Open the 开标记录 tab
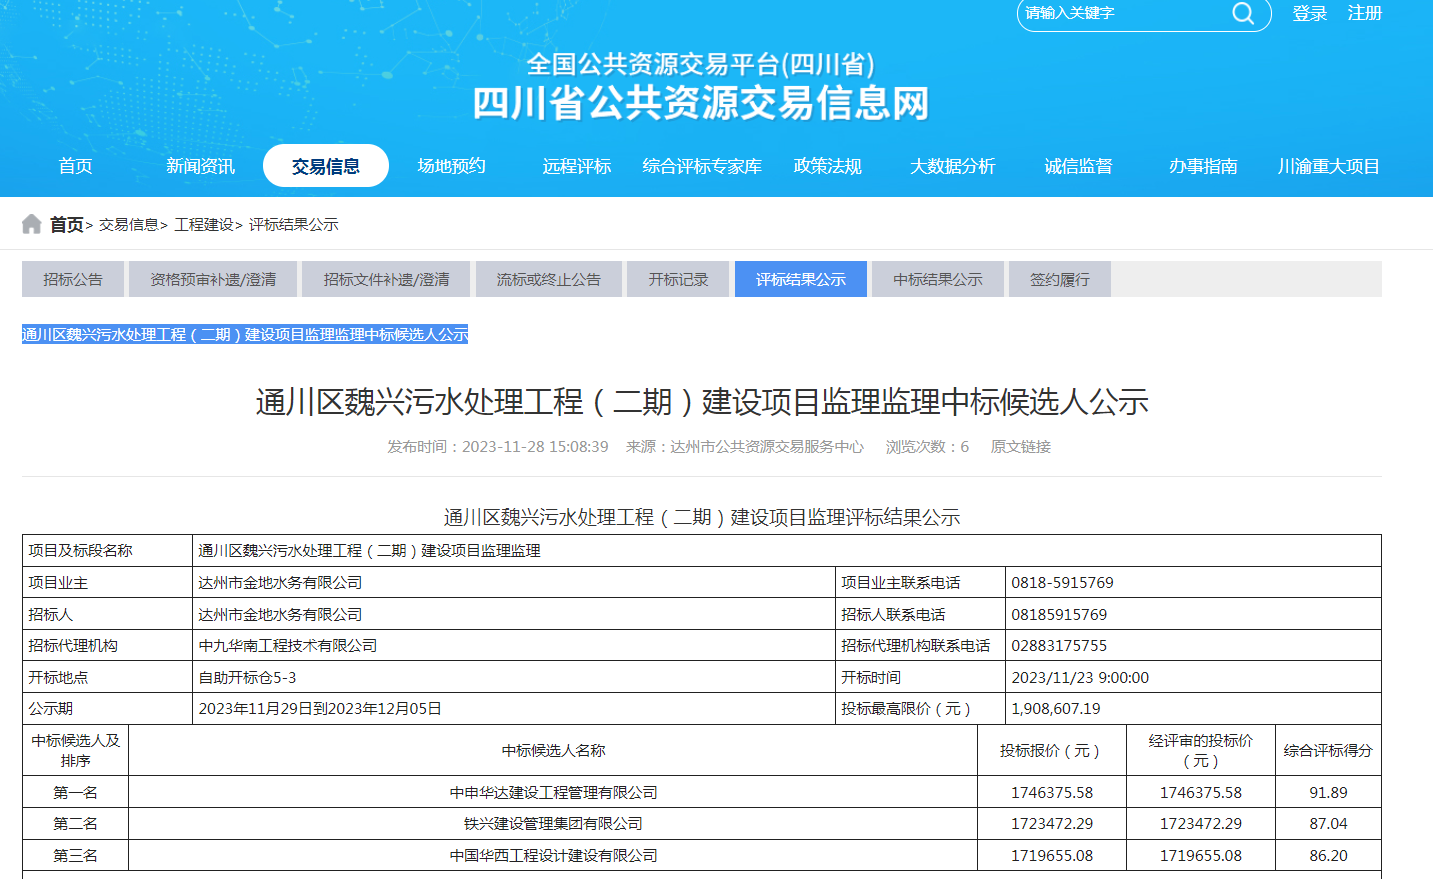This screenshot has width=1433, height=879. click(677, 279)
